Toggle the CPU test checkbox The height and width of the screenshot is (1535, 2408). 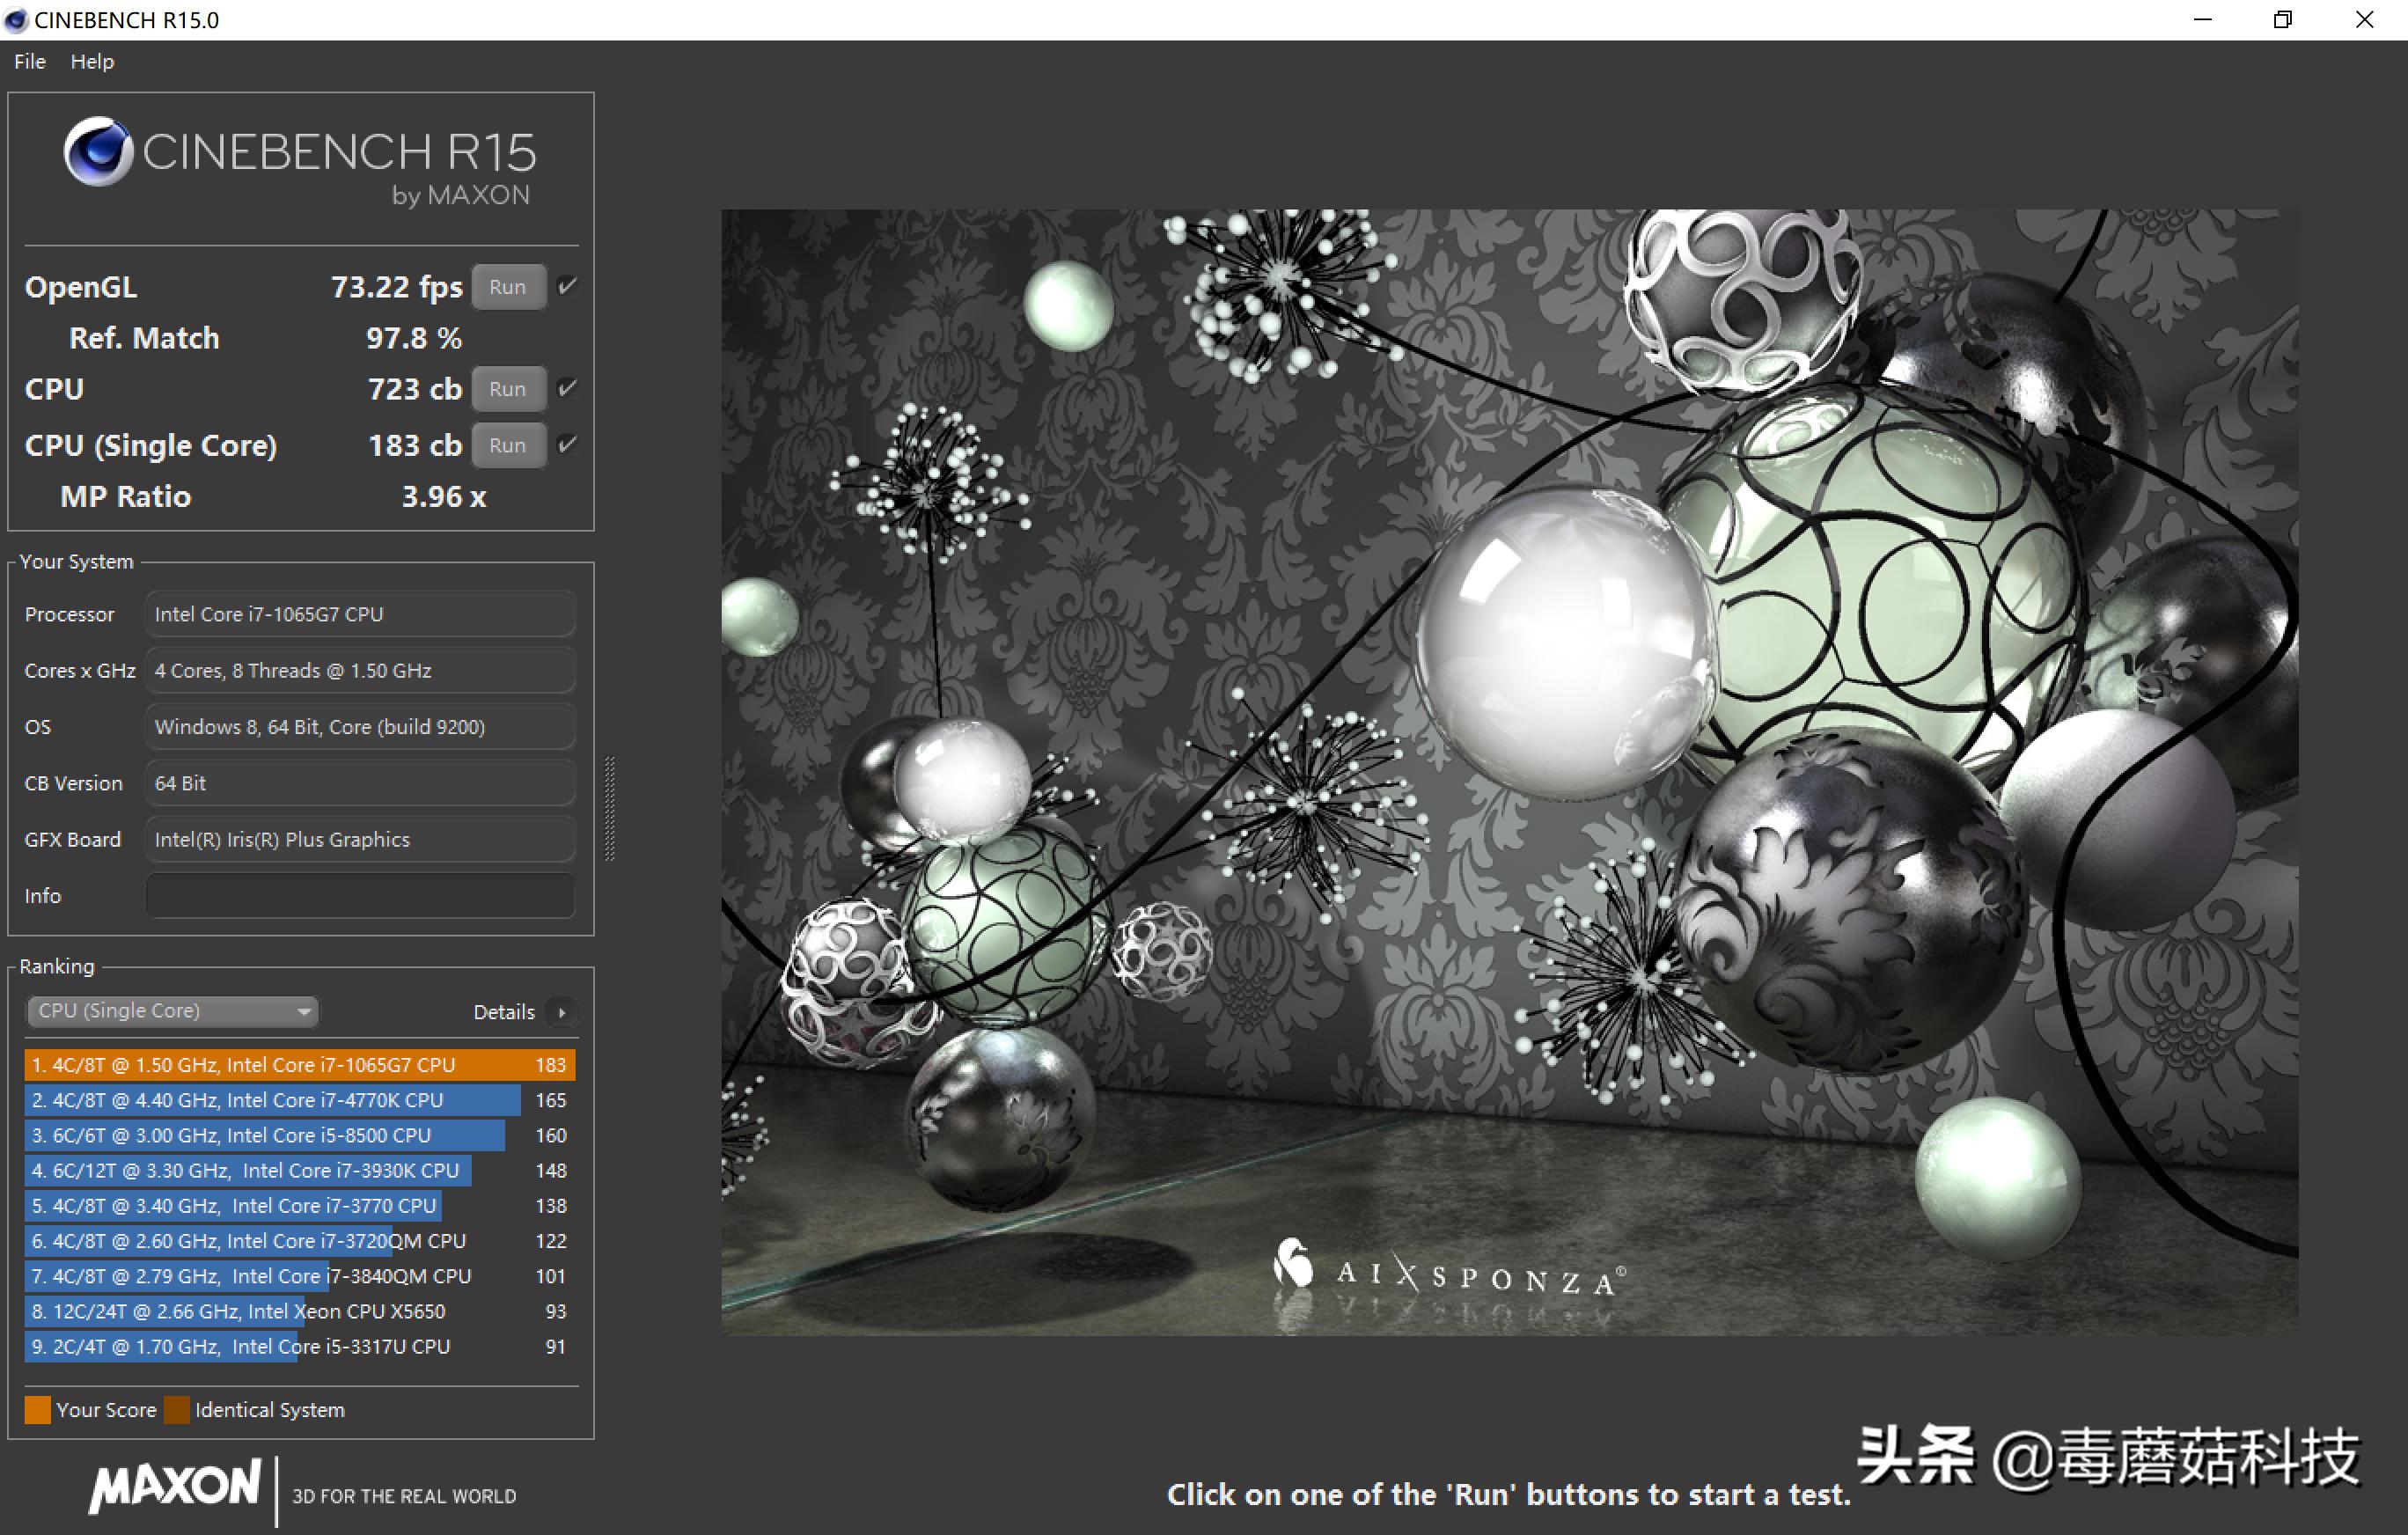click(567, 388)
